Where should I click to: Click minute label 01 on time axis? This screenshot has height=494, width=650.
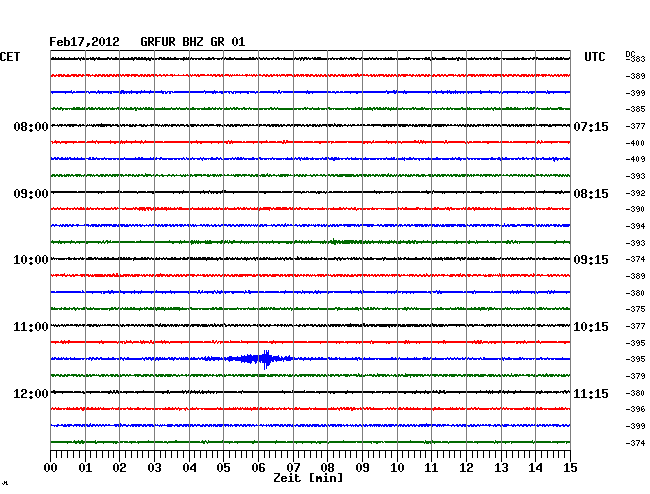(x=85, y=468)
